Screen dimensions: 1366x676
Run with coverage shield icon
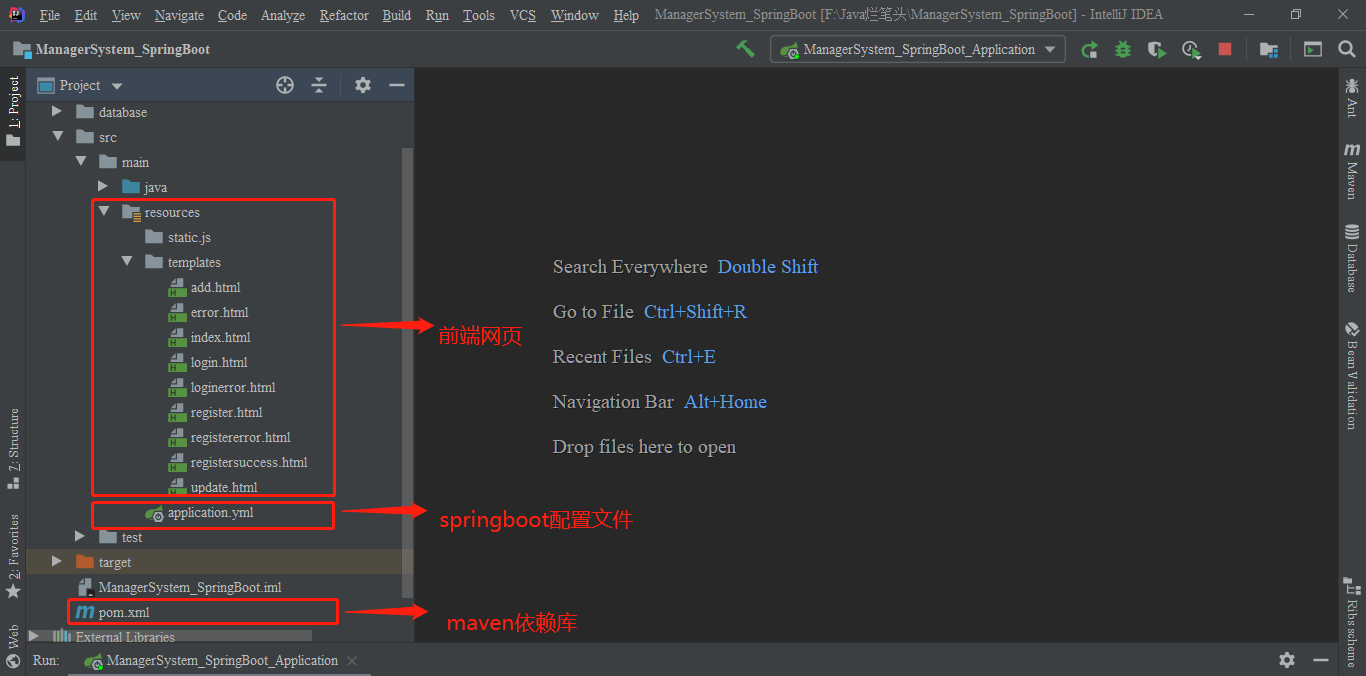point(1156,49)
